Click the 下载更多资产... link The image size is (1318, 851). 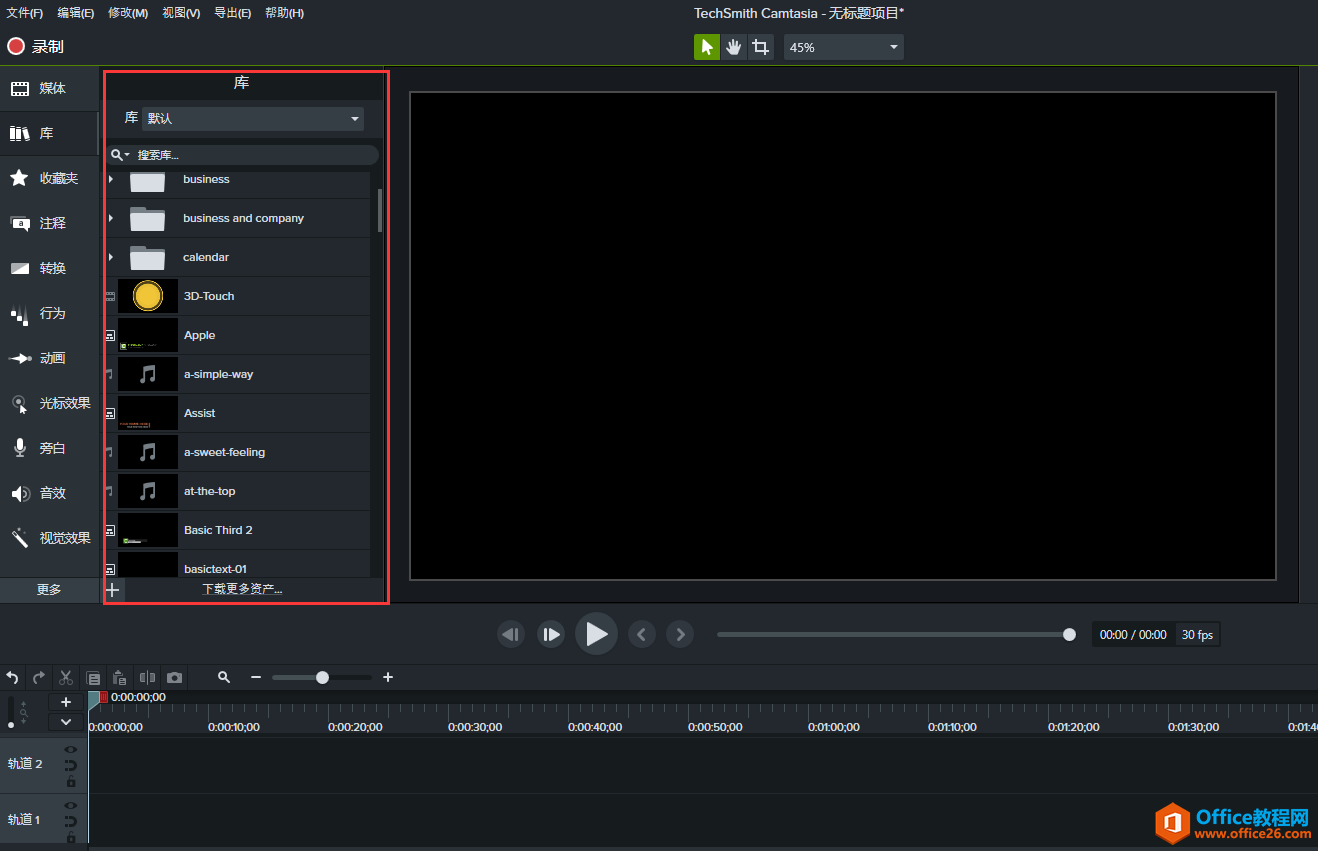[x=242, y=590]
